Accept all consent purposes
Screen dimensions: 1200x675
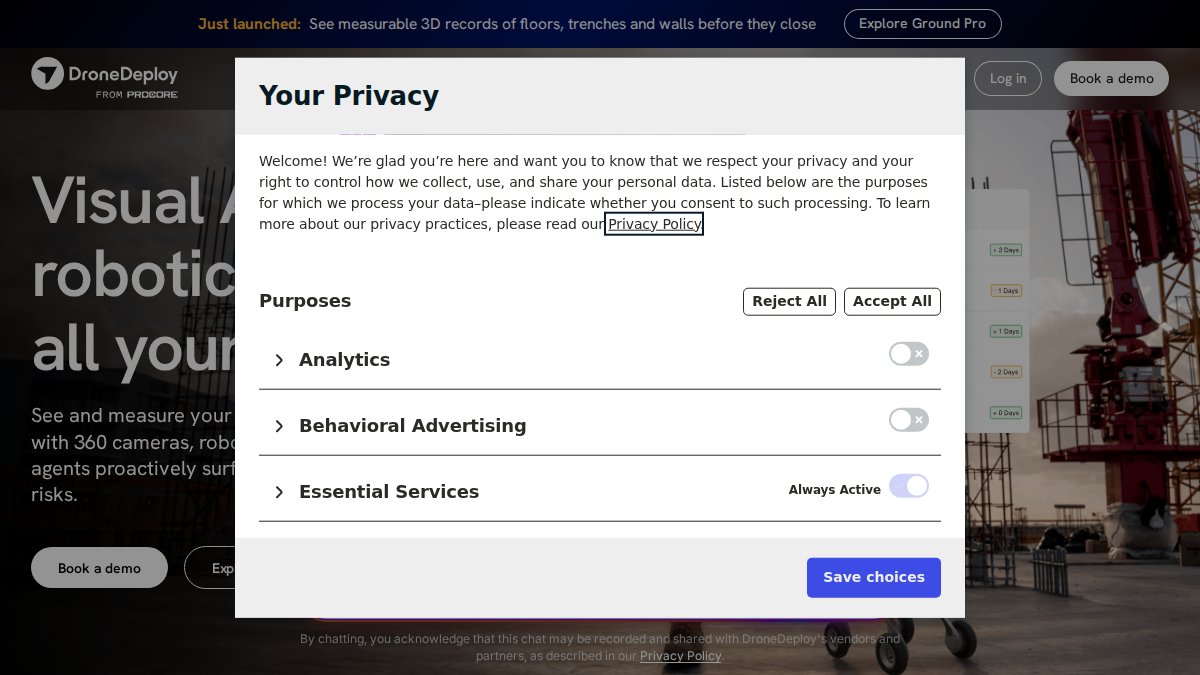892,301
